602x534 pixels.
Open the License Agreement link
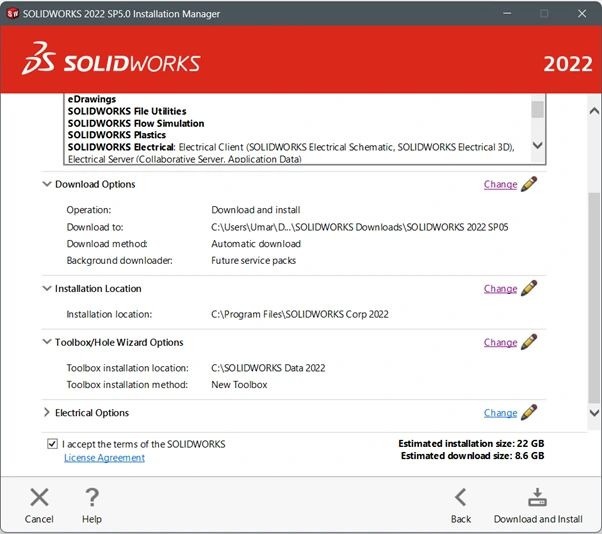[x=104, y=458]
